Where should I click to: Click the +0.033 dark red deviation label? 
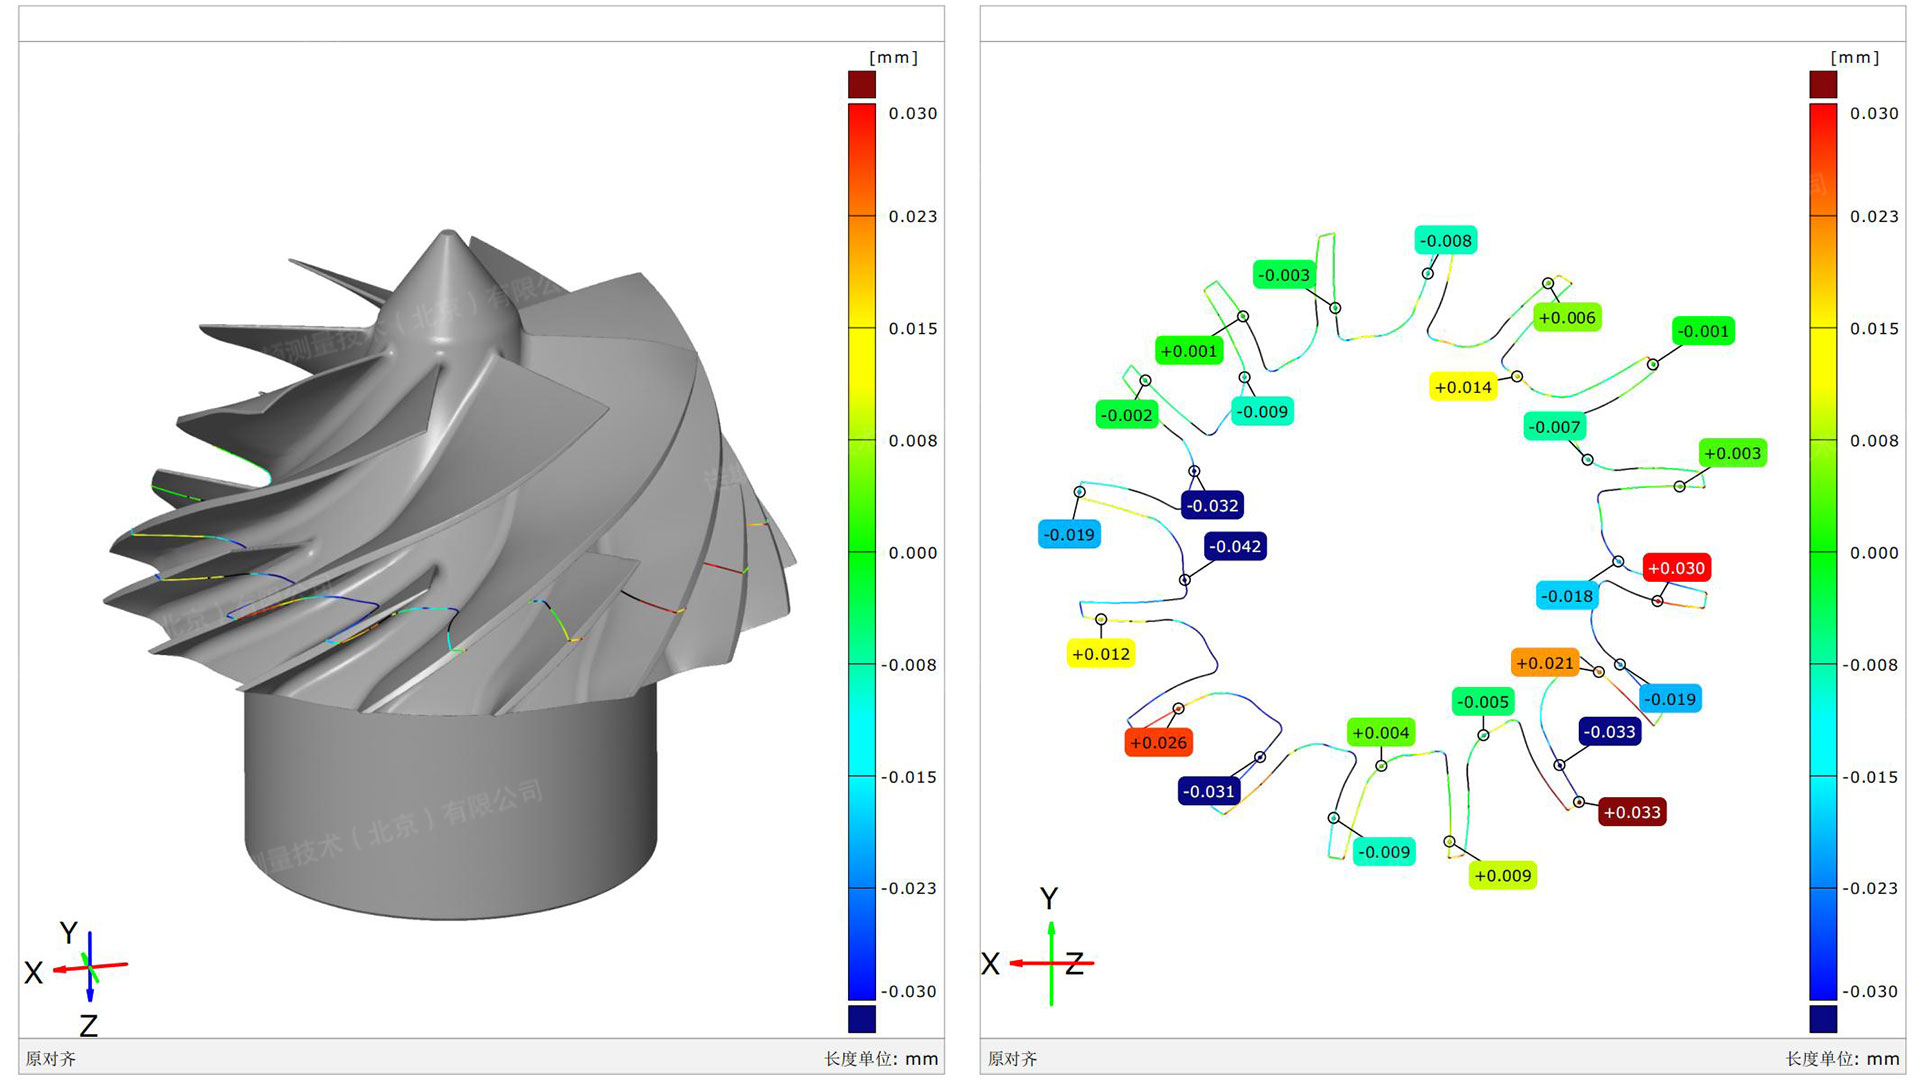click(x=1632, y=812)
